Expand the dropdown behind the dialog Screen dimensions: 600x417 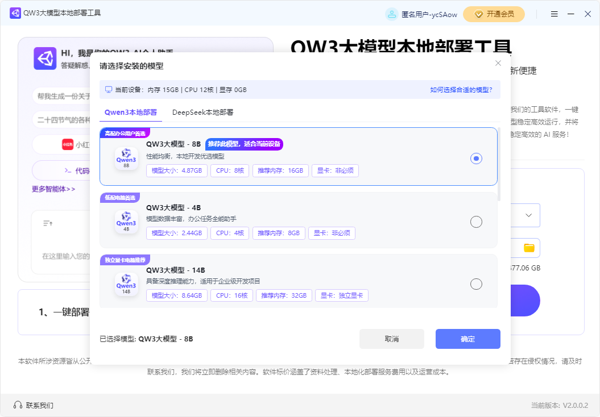click(529, 215)
